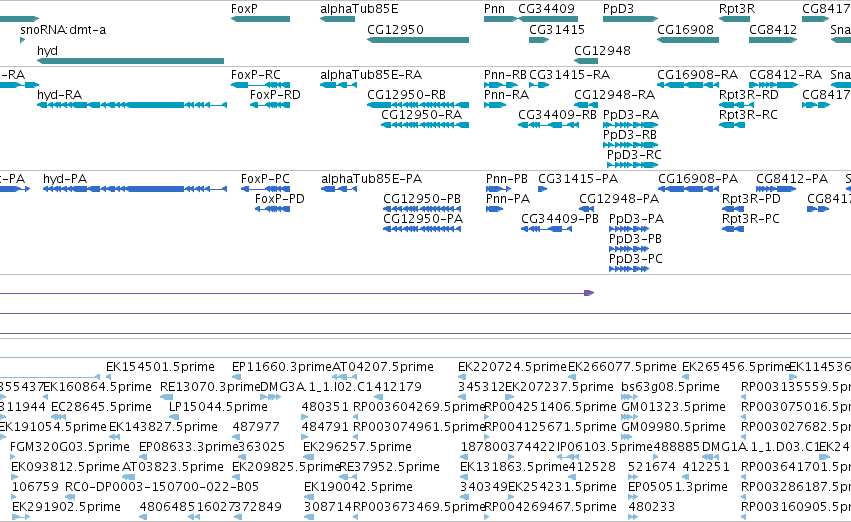This screenshot has width=851, height=522.
Task: Open EST LP15044.5prime label
Action: pyautogui.click(x=218, y=407)
